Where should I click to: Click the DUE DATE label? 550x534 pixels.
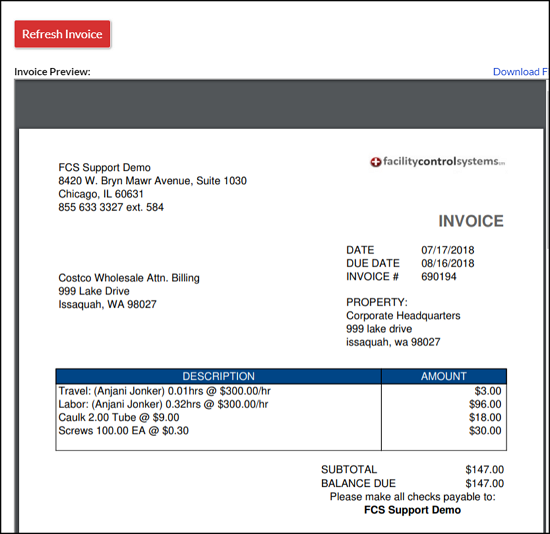coord(373,263)
